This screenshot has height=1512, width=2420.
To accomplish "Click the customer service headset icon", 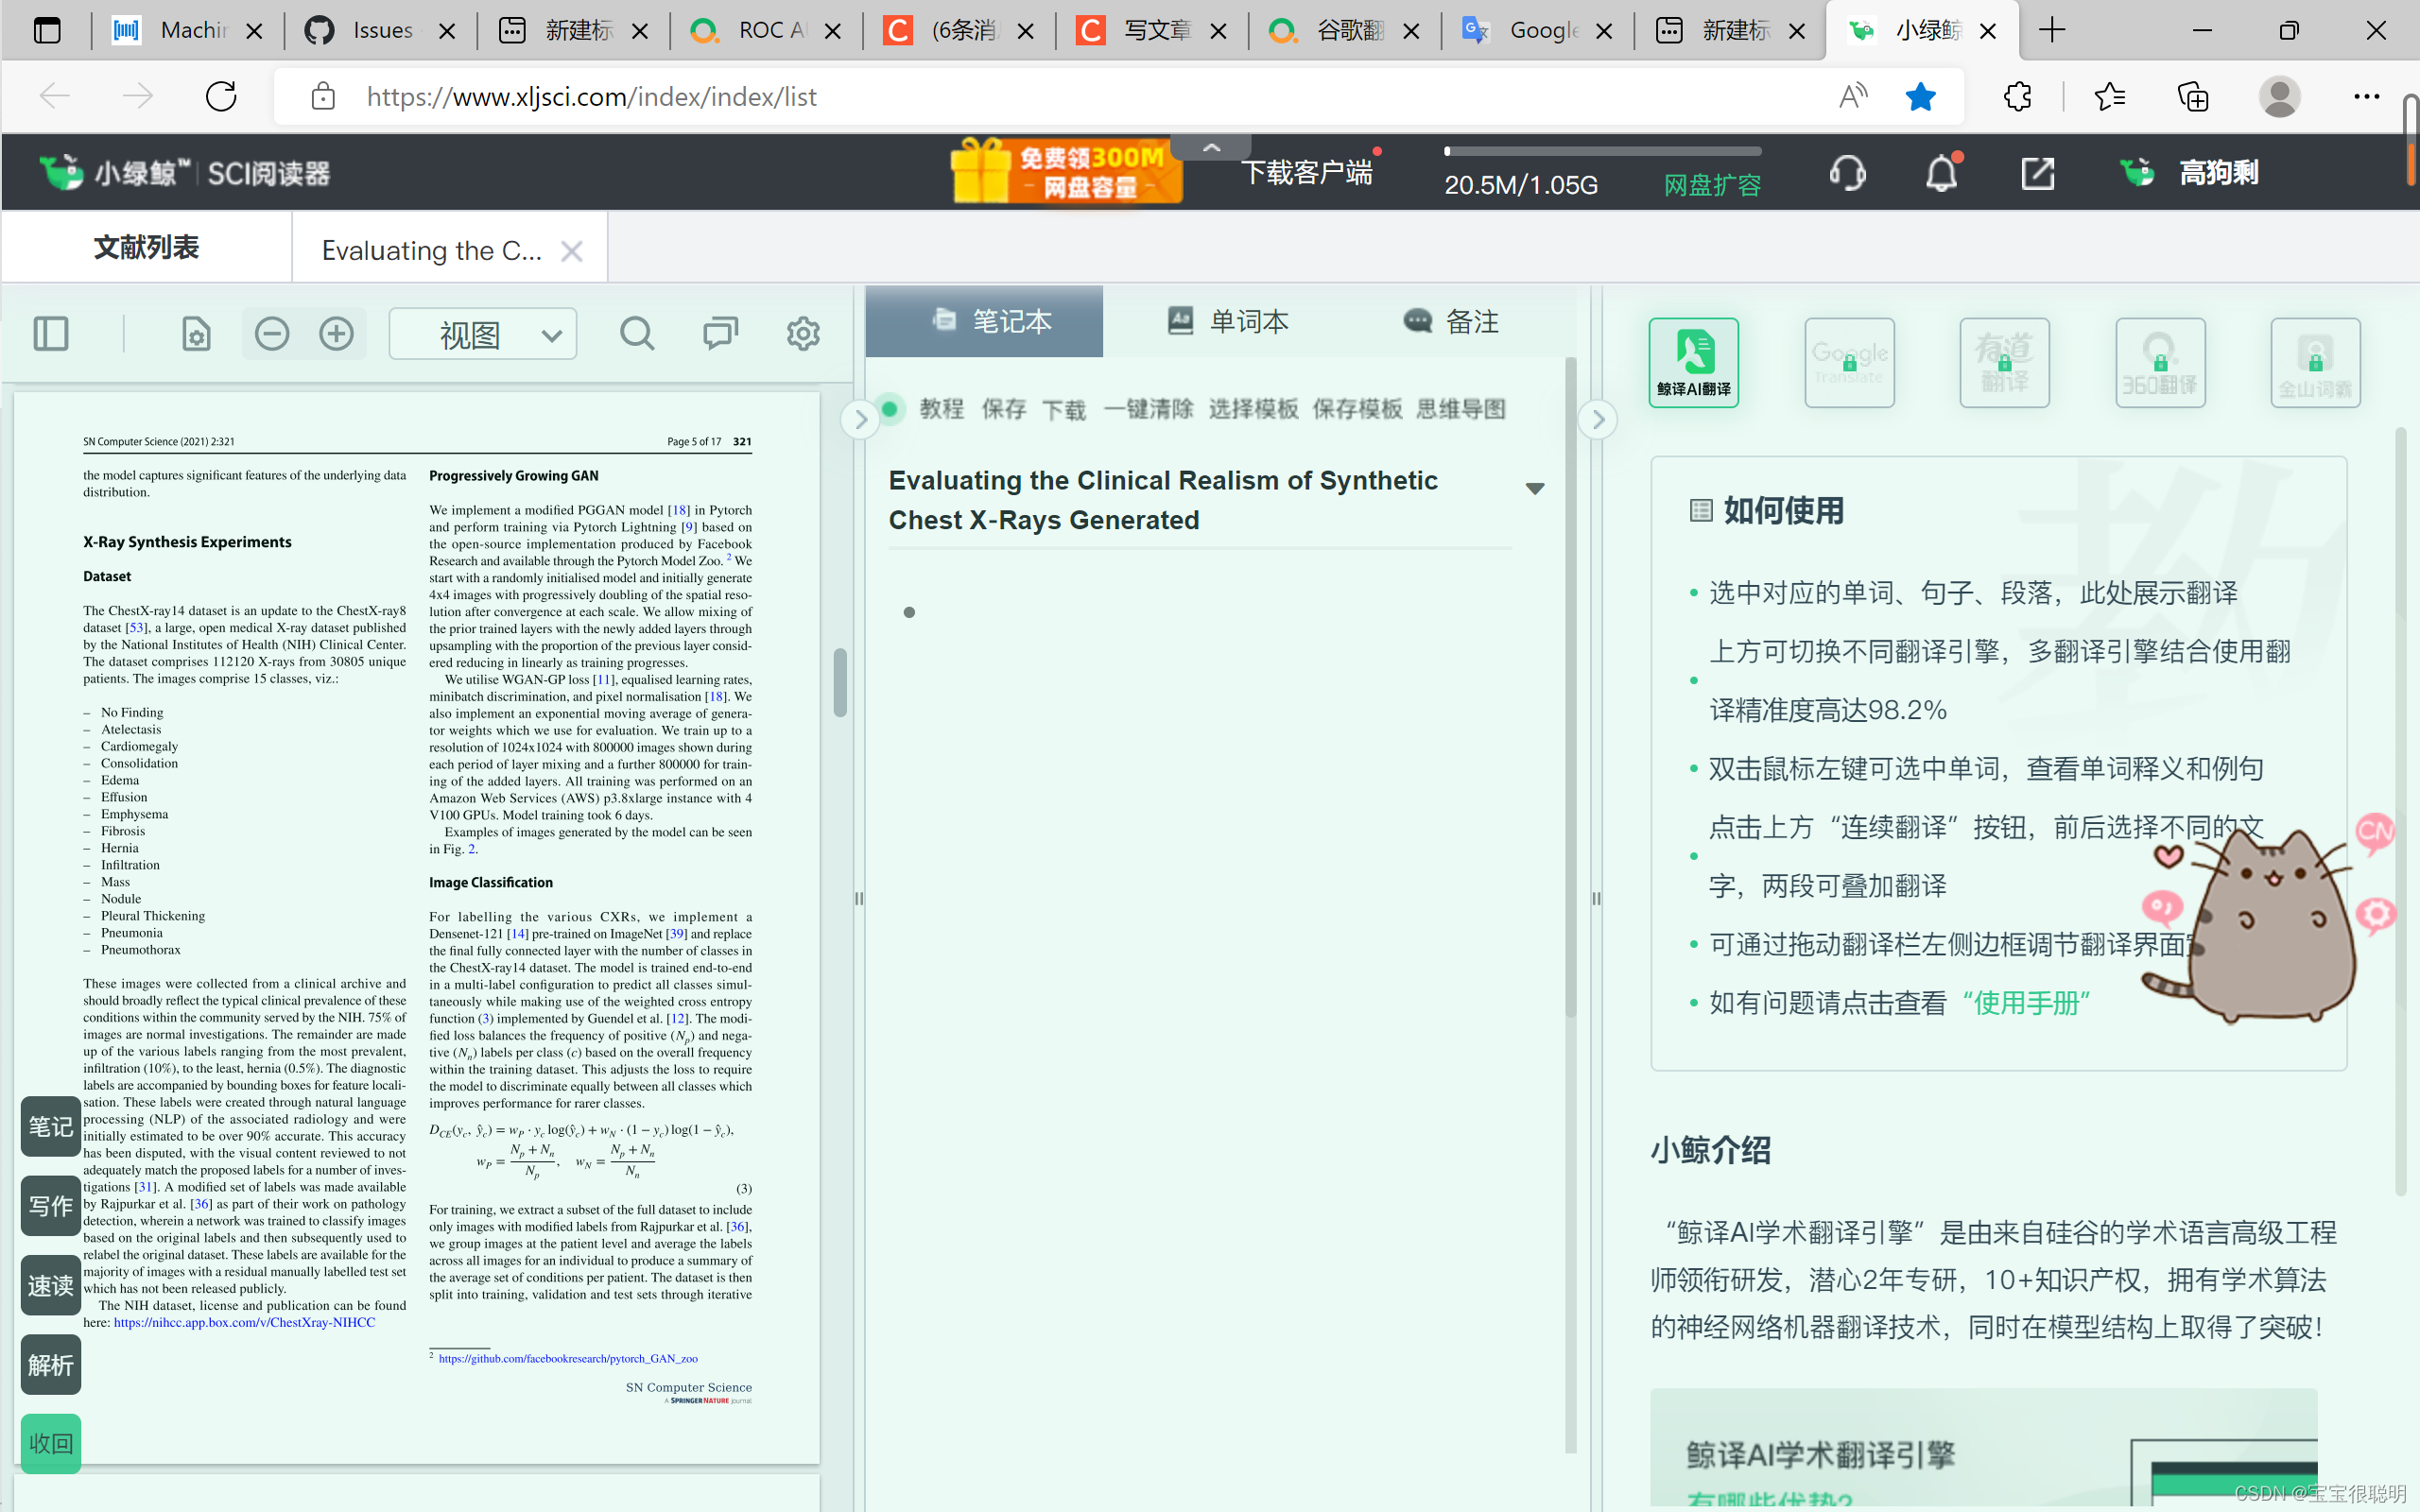I will coord(1846,173).
